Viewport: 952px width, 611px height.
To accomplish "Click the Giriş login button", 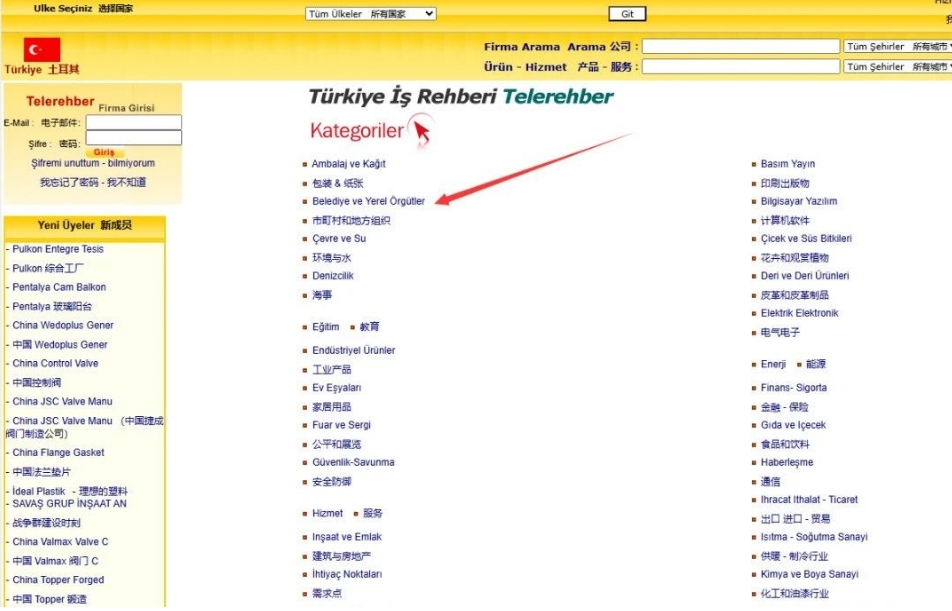I will [x=104, y=152].
